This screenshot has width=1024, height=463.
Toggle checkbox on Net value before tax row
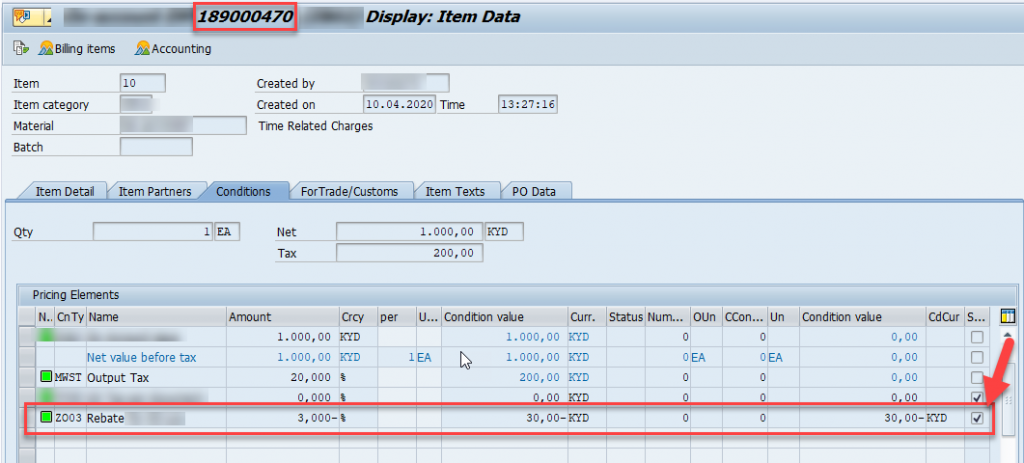point(976,357)
